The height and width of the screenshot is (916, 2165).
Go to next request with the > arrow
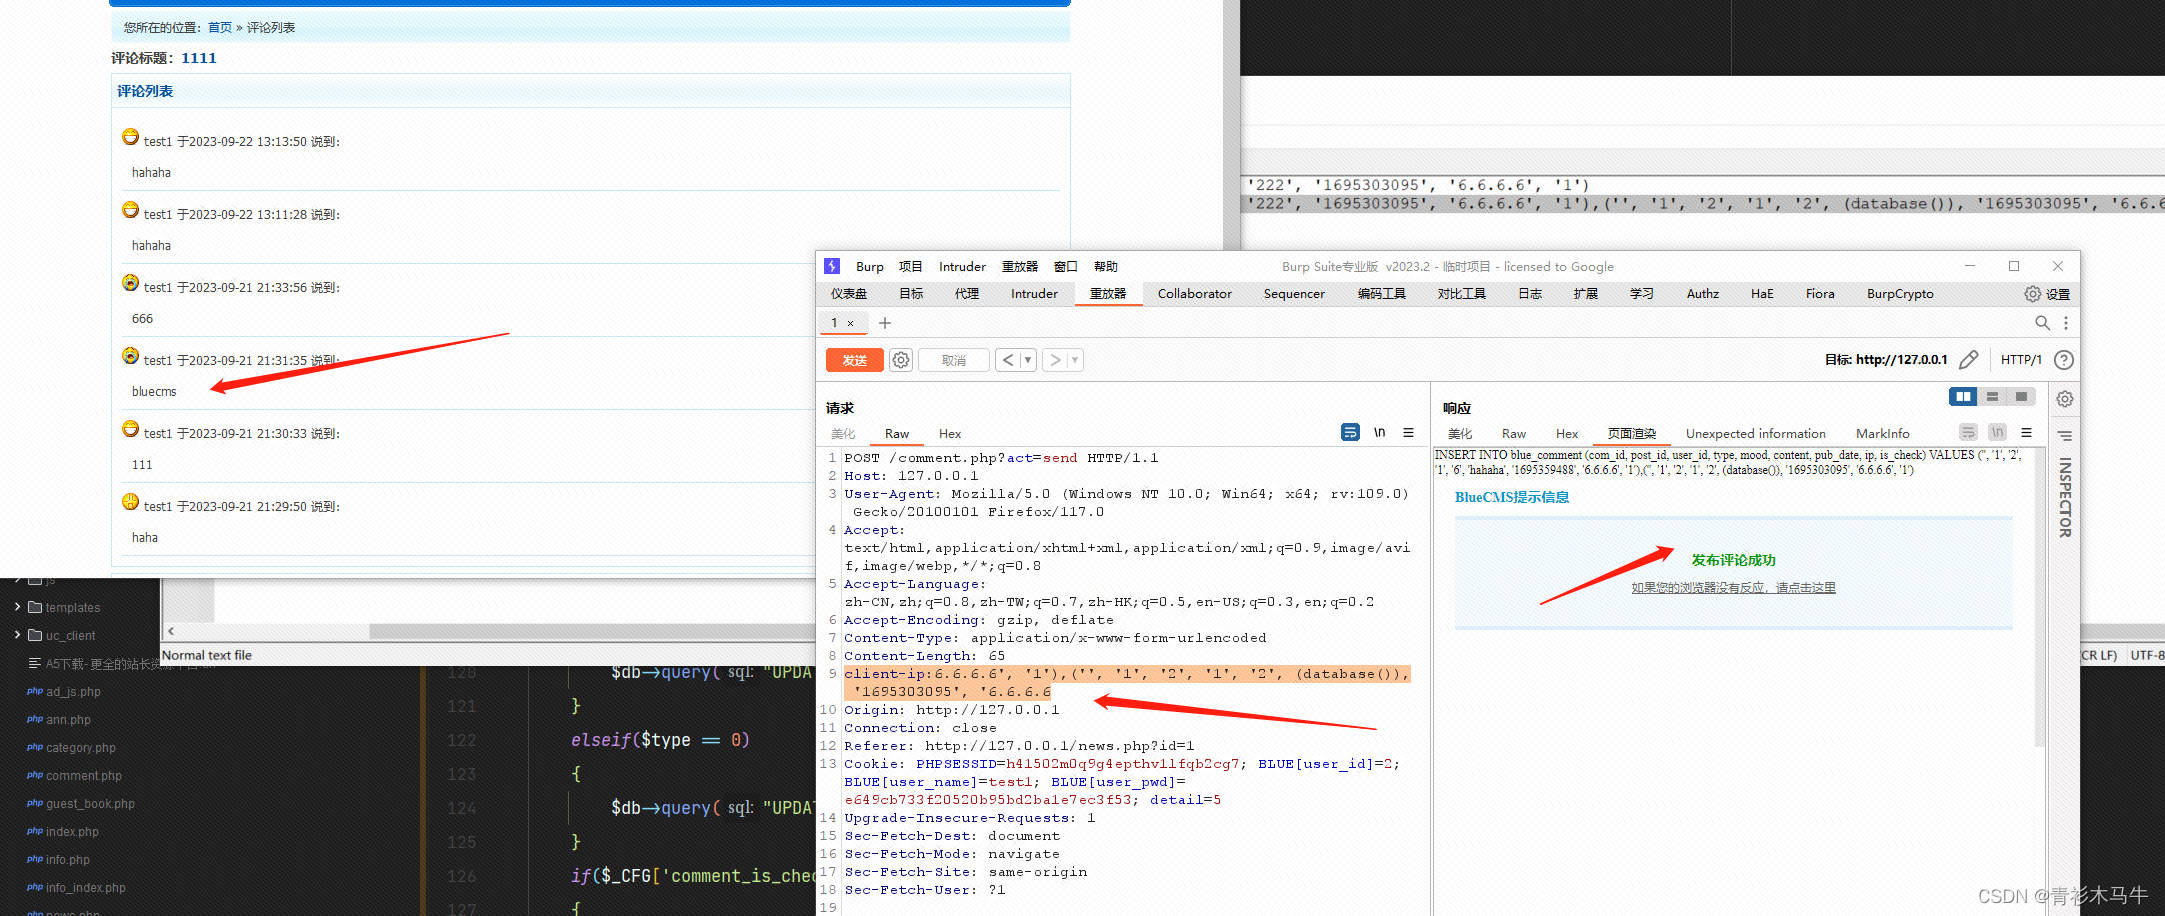(x=1055, y=360)
